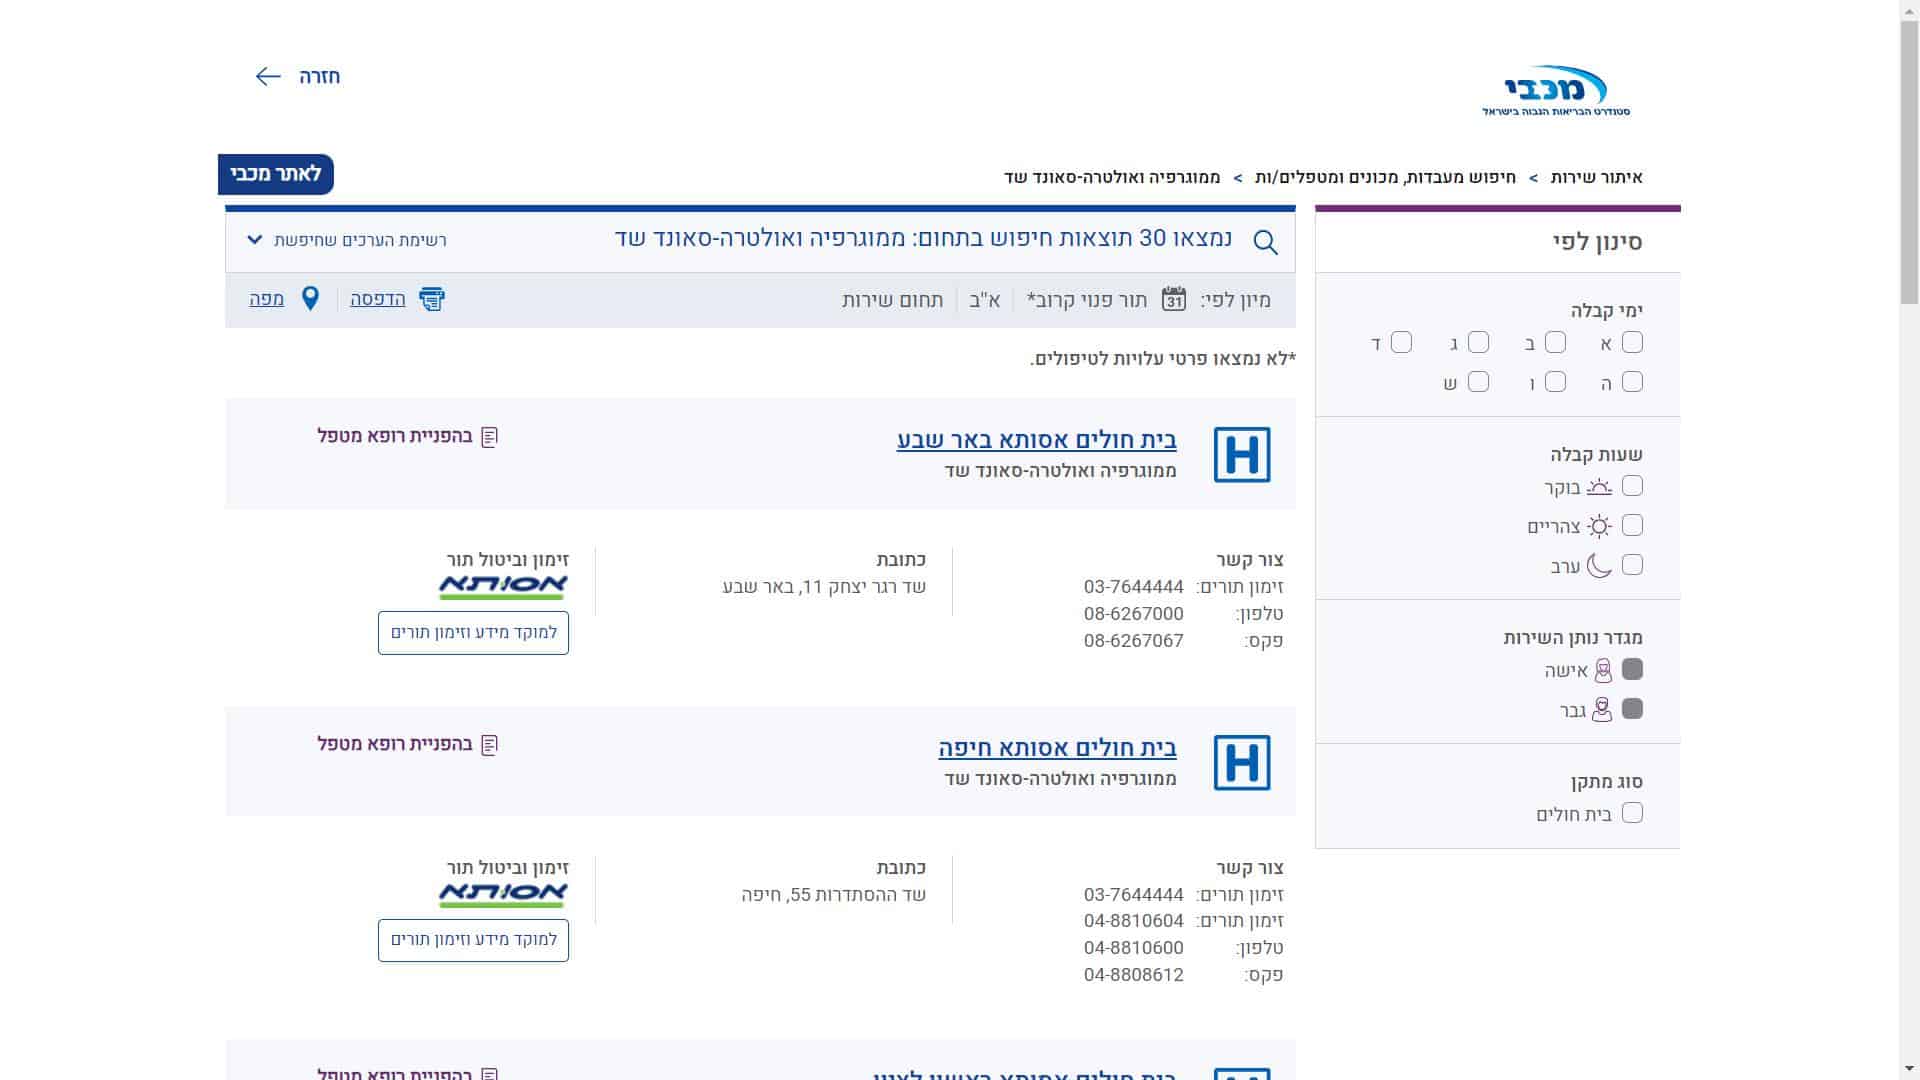The image size is (1920, 1080).
Task: Enable the צהריים noon hours checkbox
Action: pos(1632,525)
